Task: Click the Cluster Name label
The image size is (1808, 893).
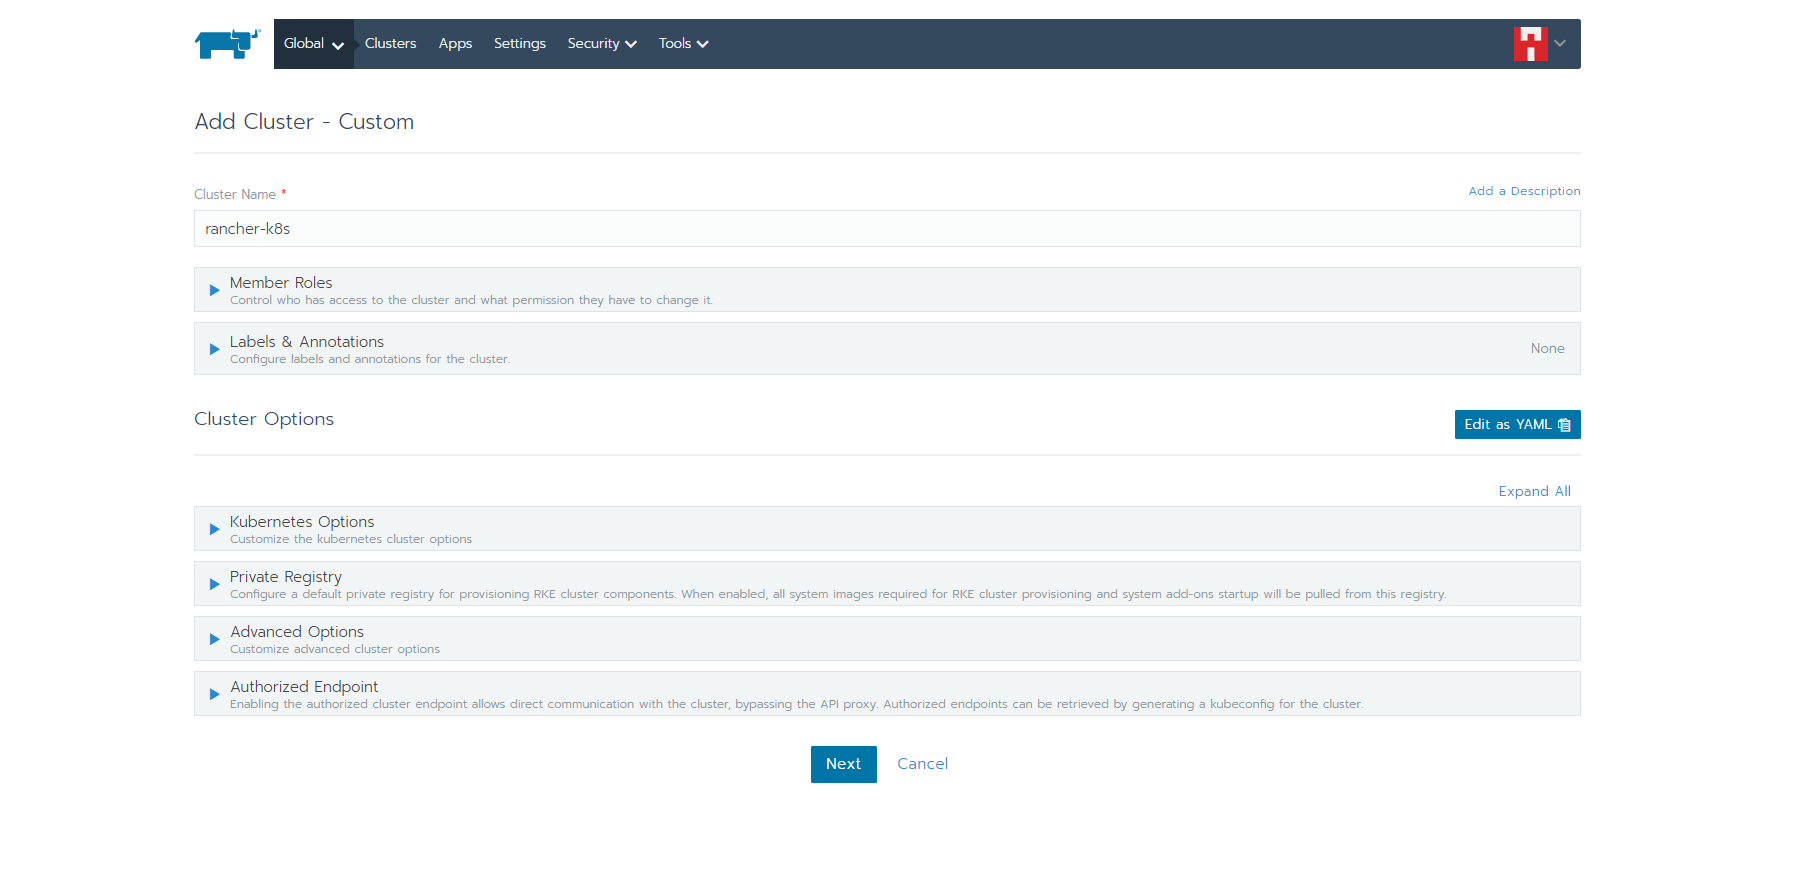Action: click(235, 194)
